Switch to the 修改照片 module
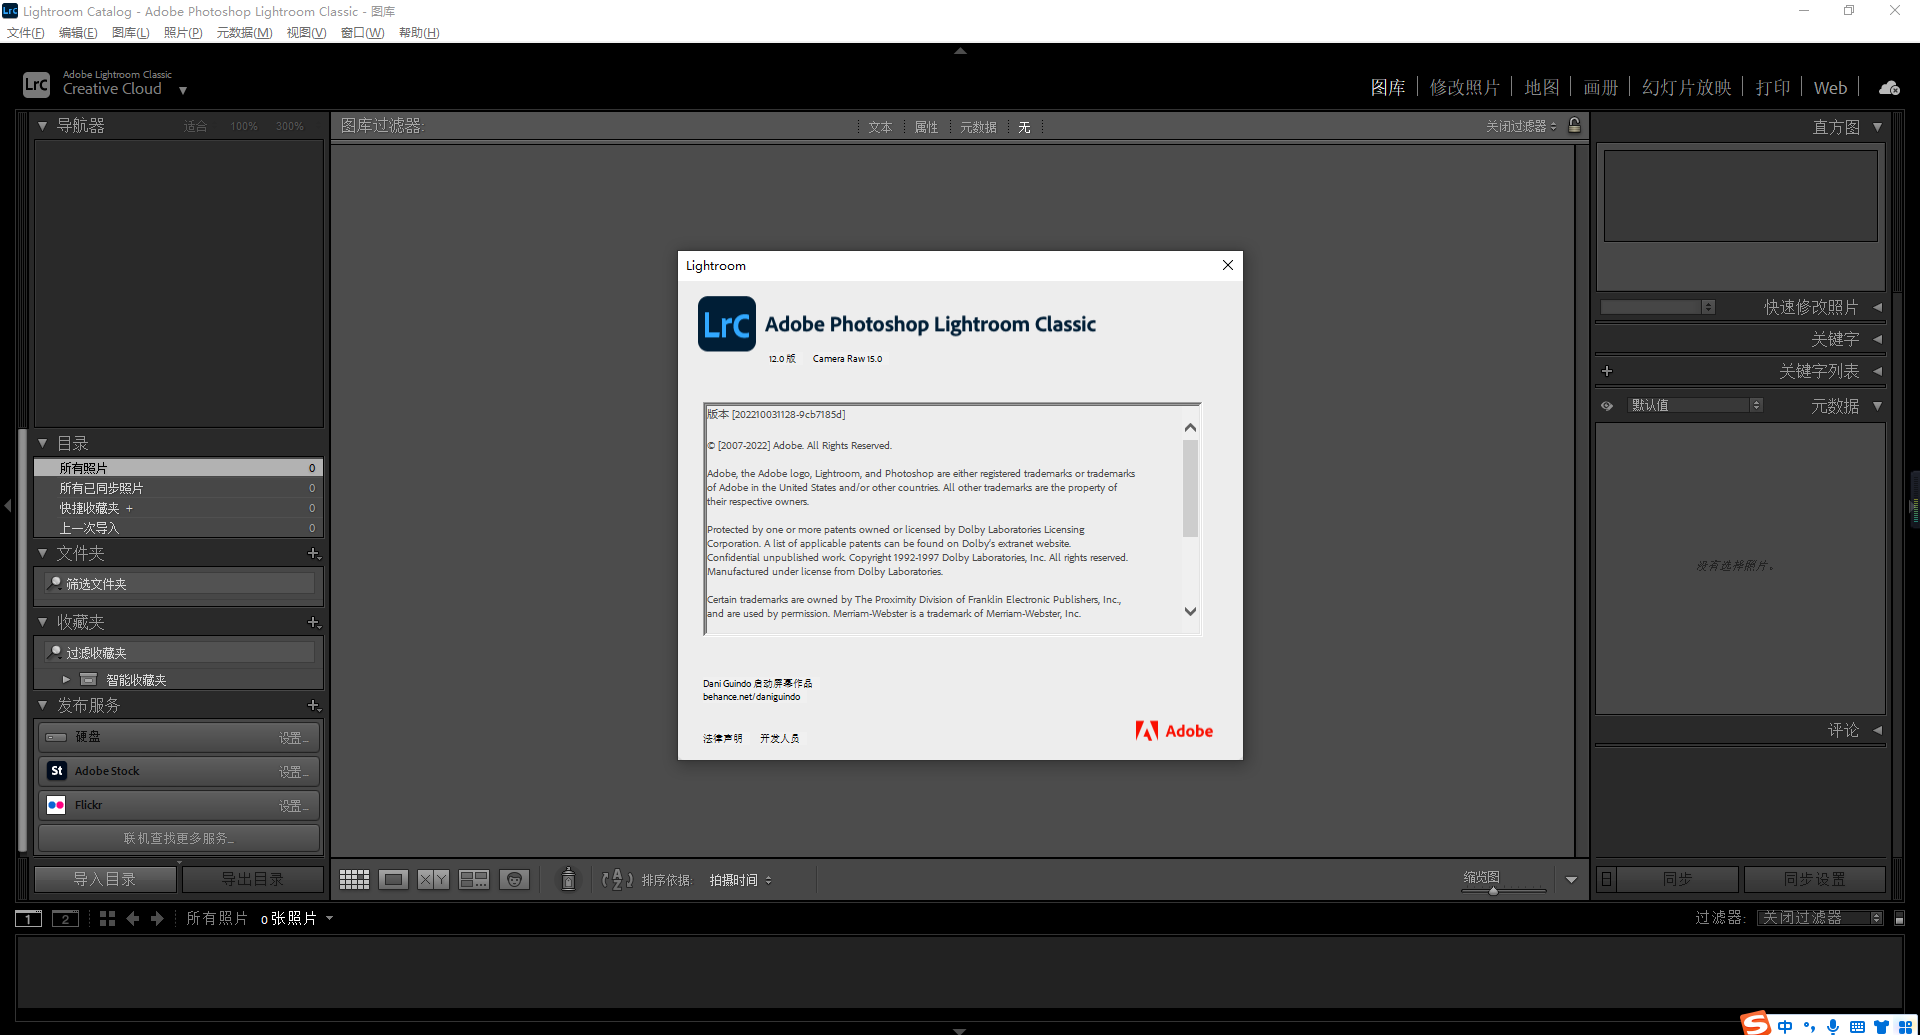Viewport: 1920px width, 1035px height. click(x=1464, y=88)
